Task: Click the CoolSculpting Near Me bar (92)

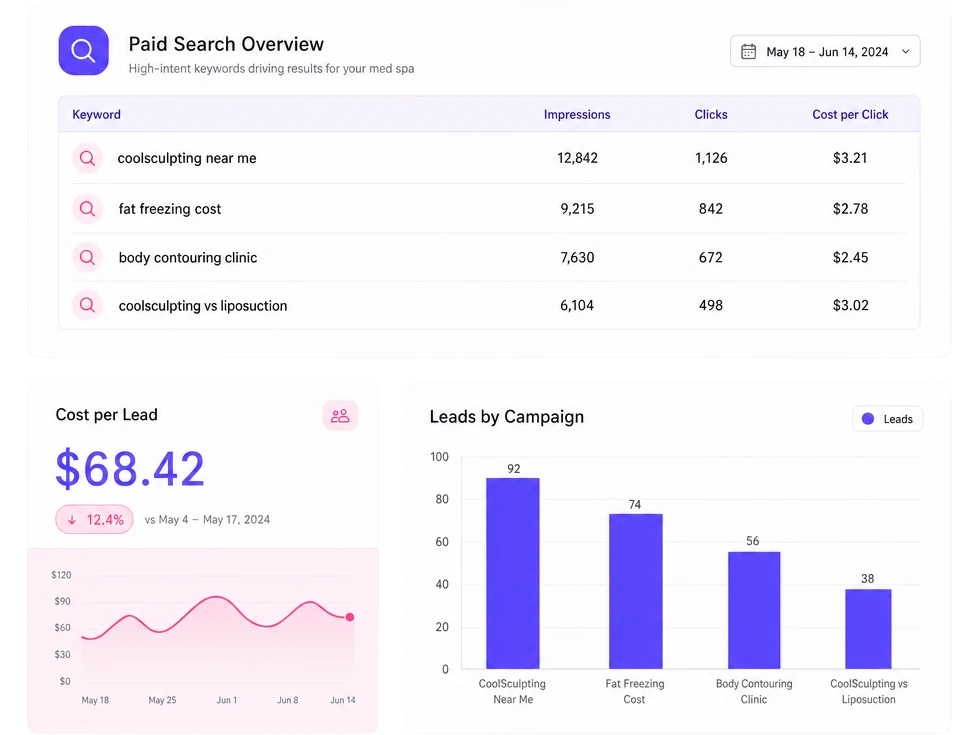Action: (513, 573)
